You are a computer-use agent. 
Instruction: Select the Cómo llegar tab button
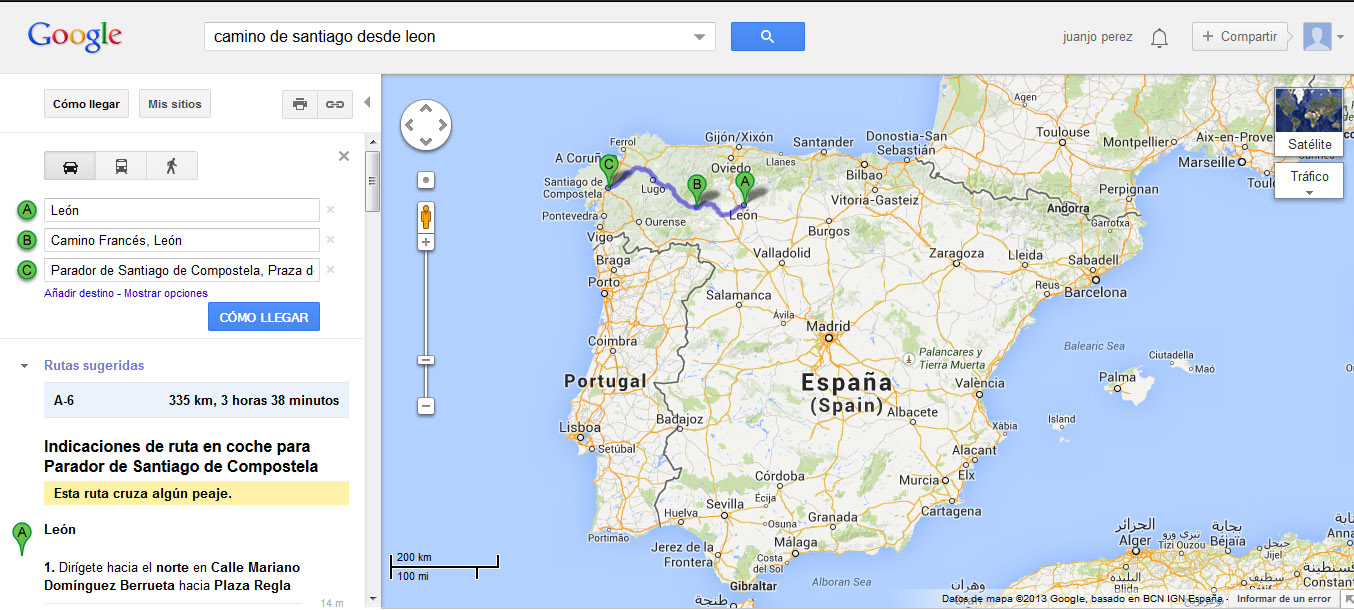pos(86,104)
